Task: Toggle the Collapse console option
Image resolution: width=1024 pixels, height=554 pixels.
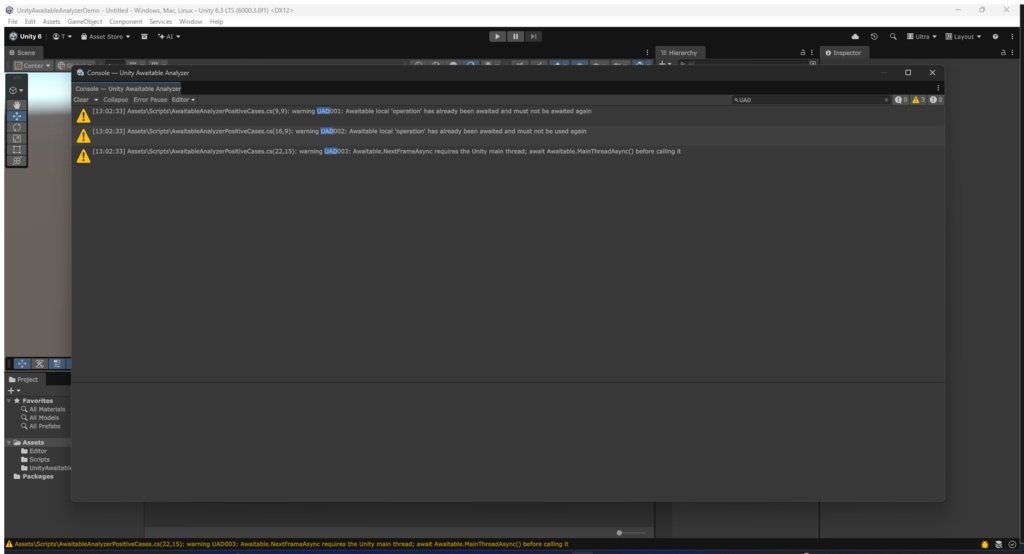Action: (116, 100)
